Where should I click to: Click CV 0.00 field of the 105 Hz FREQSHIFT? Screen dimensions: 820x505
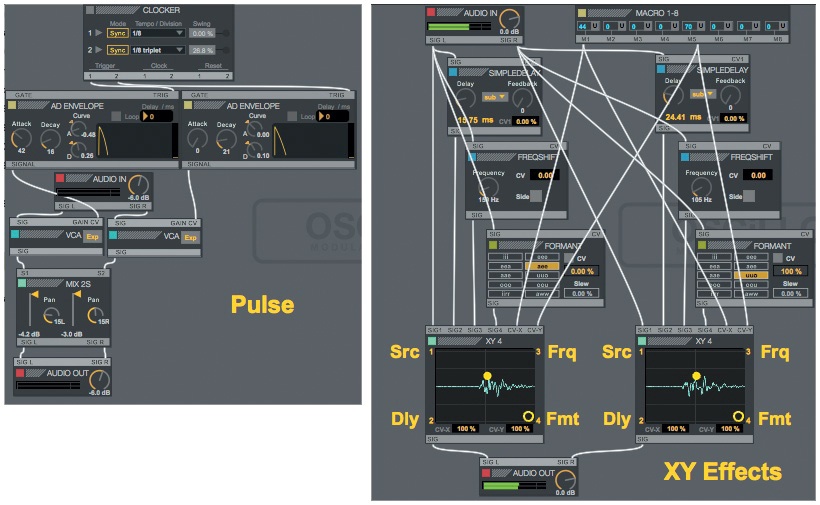pyautogui.click(x=758, y=176)
